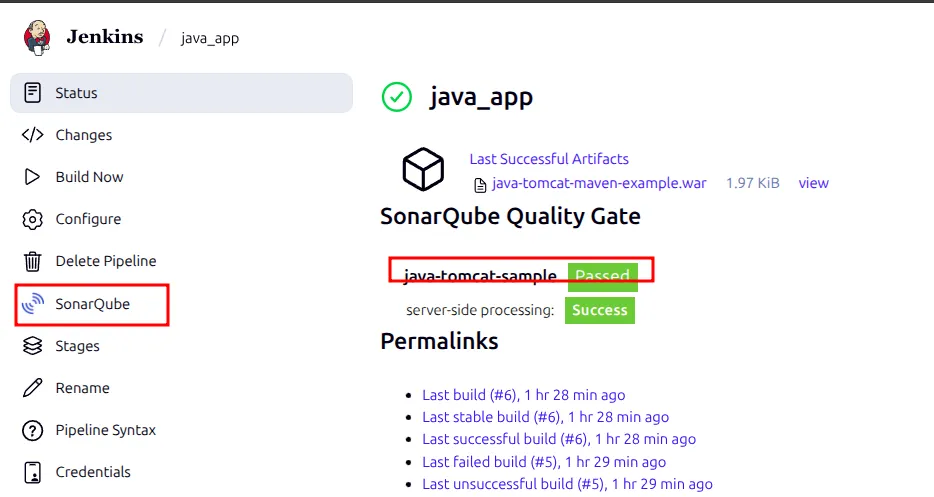Click the Build Now play icon
The image size is (934, 497).
click(x=32, y=177)
